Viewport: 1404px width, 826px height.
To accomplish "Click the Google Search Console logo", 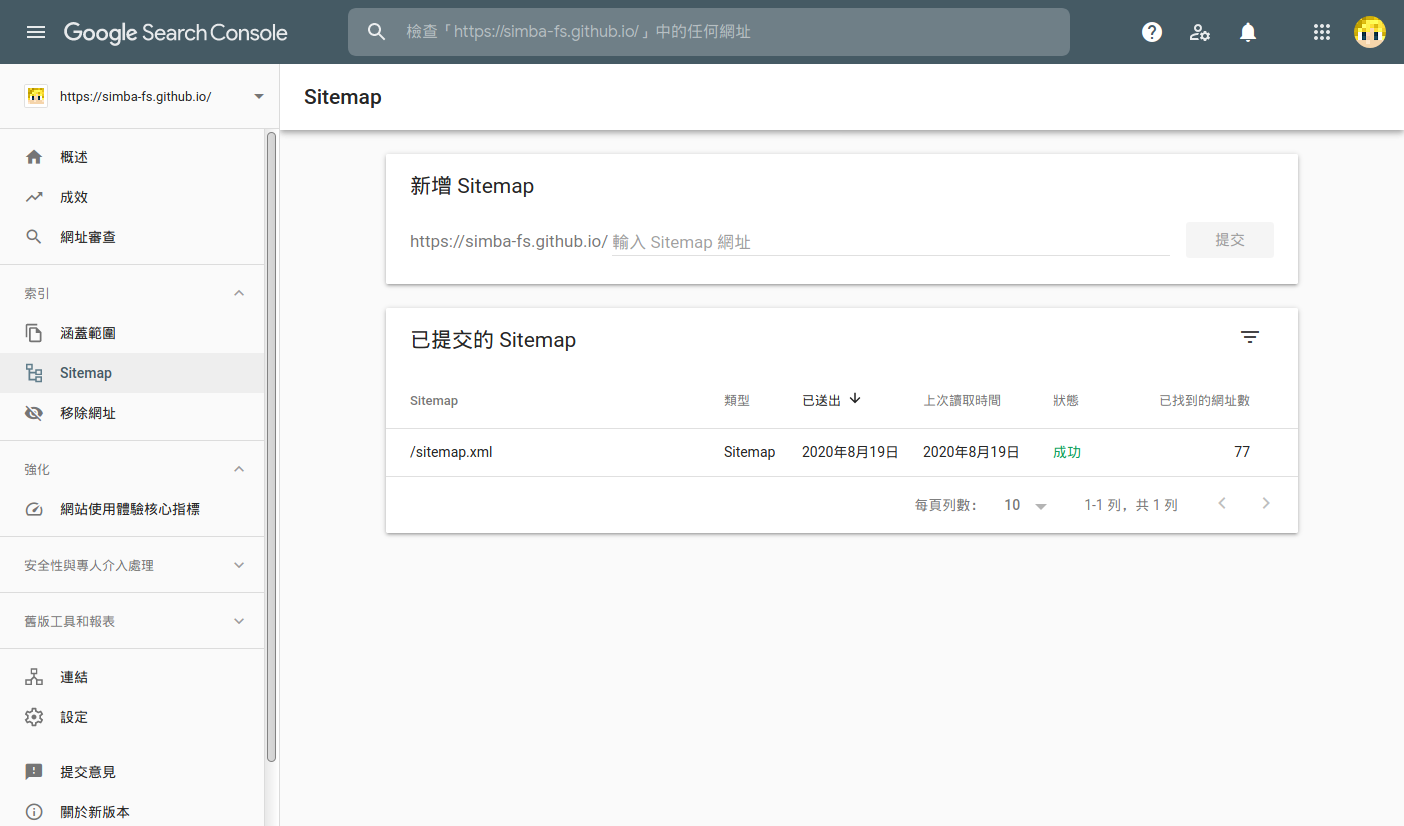I will tap(176, 32).
